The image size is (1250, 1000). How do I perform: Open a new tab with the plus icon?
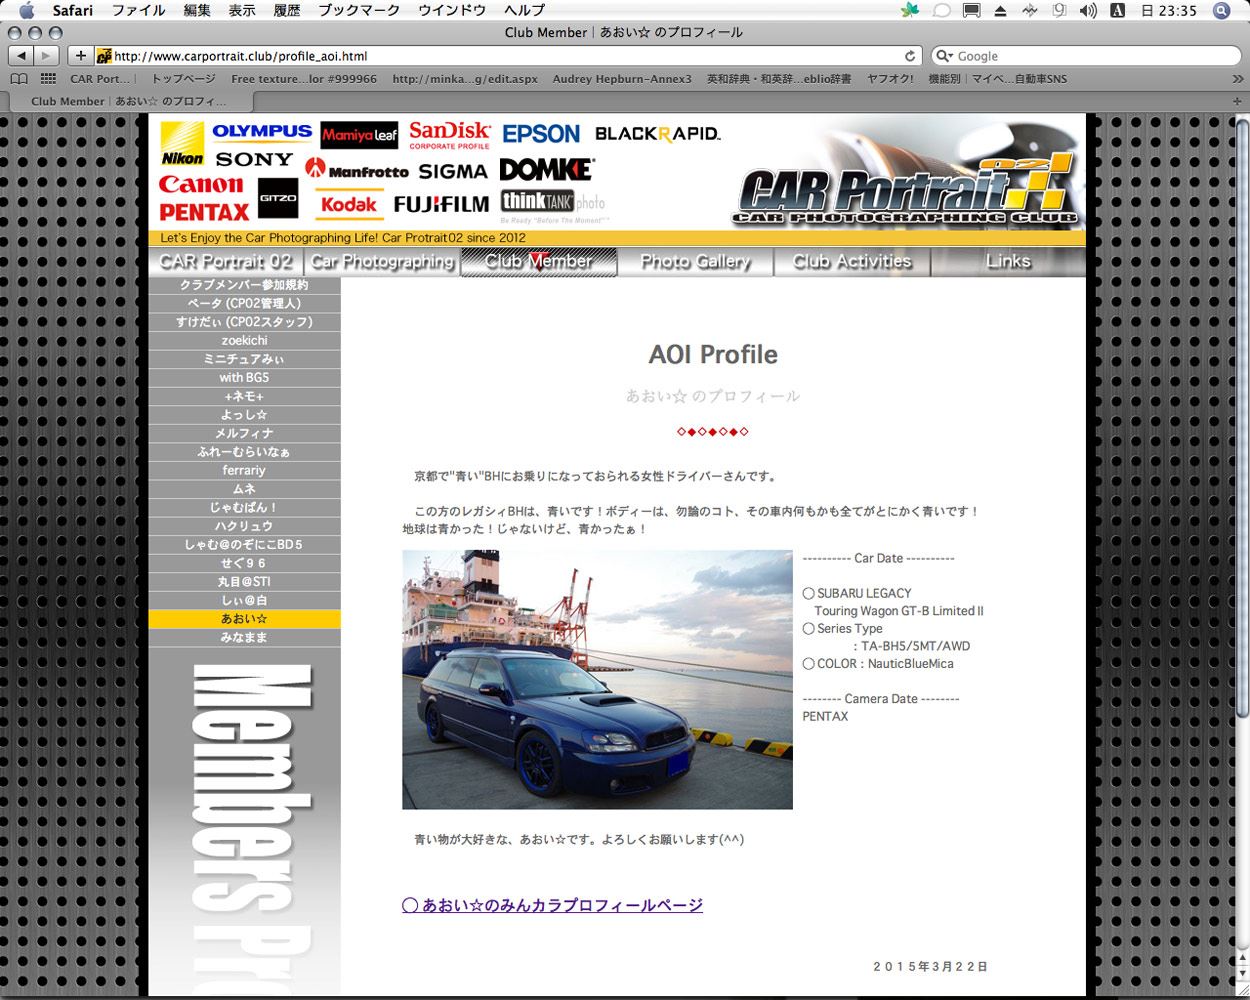(1238, 101)
